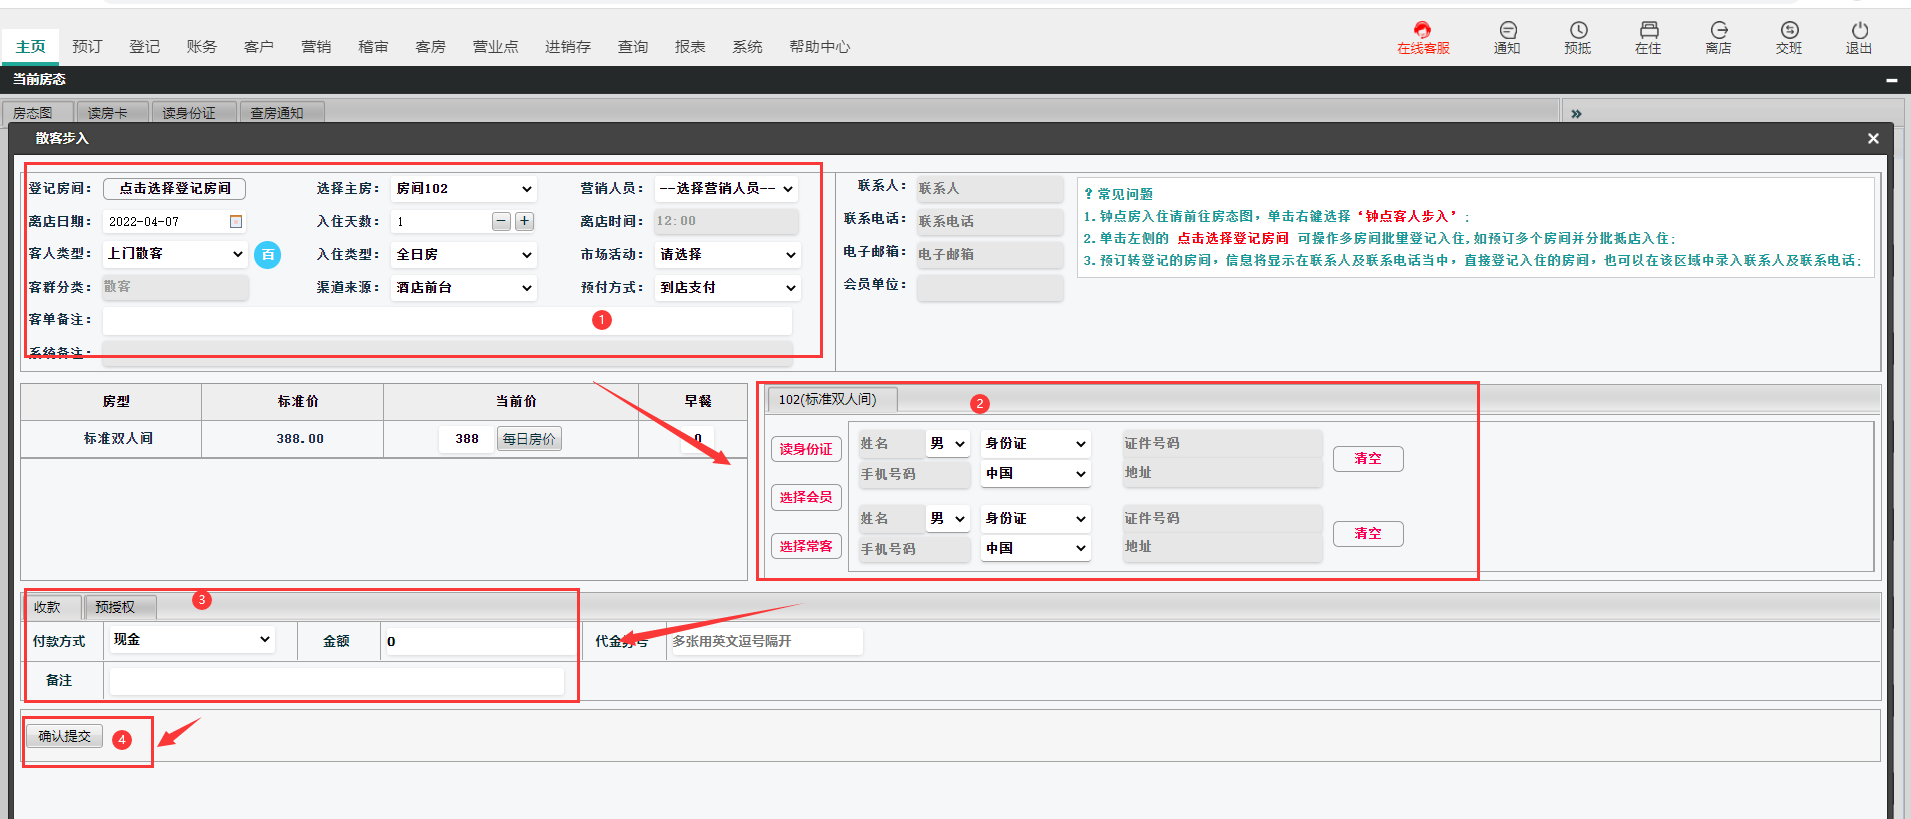Open the 客户 menu
The width and height of the screenshot is (1911, 819).
coord(258,46)
